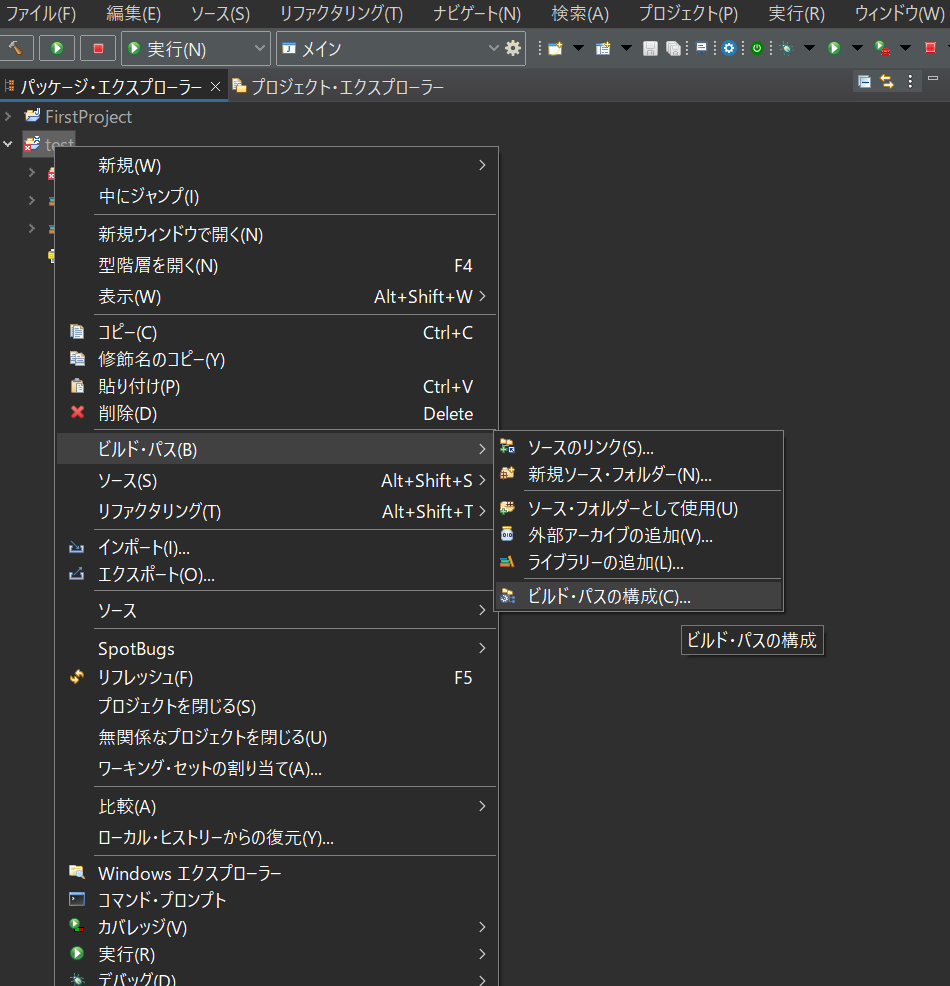950x986 pixels.
Task: Open the New Java Project wizard icon
Action: coord(604,47)
